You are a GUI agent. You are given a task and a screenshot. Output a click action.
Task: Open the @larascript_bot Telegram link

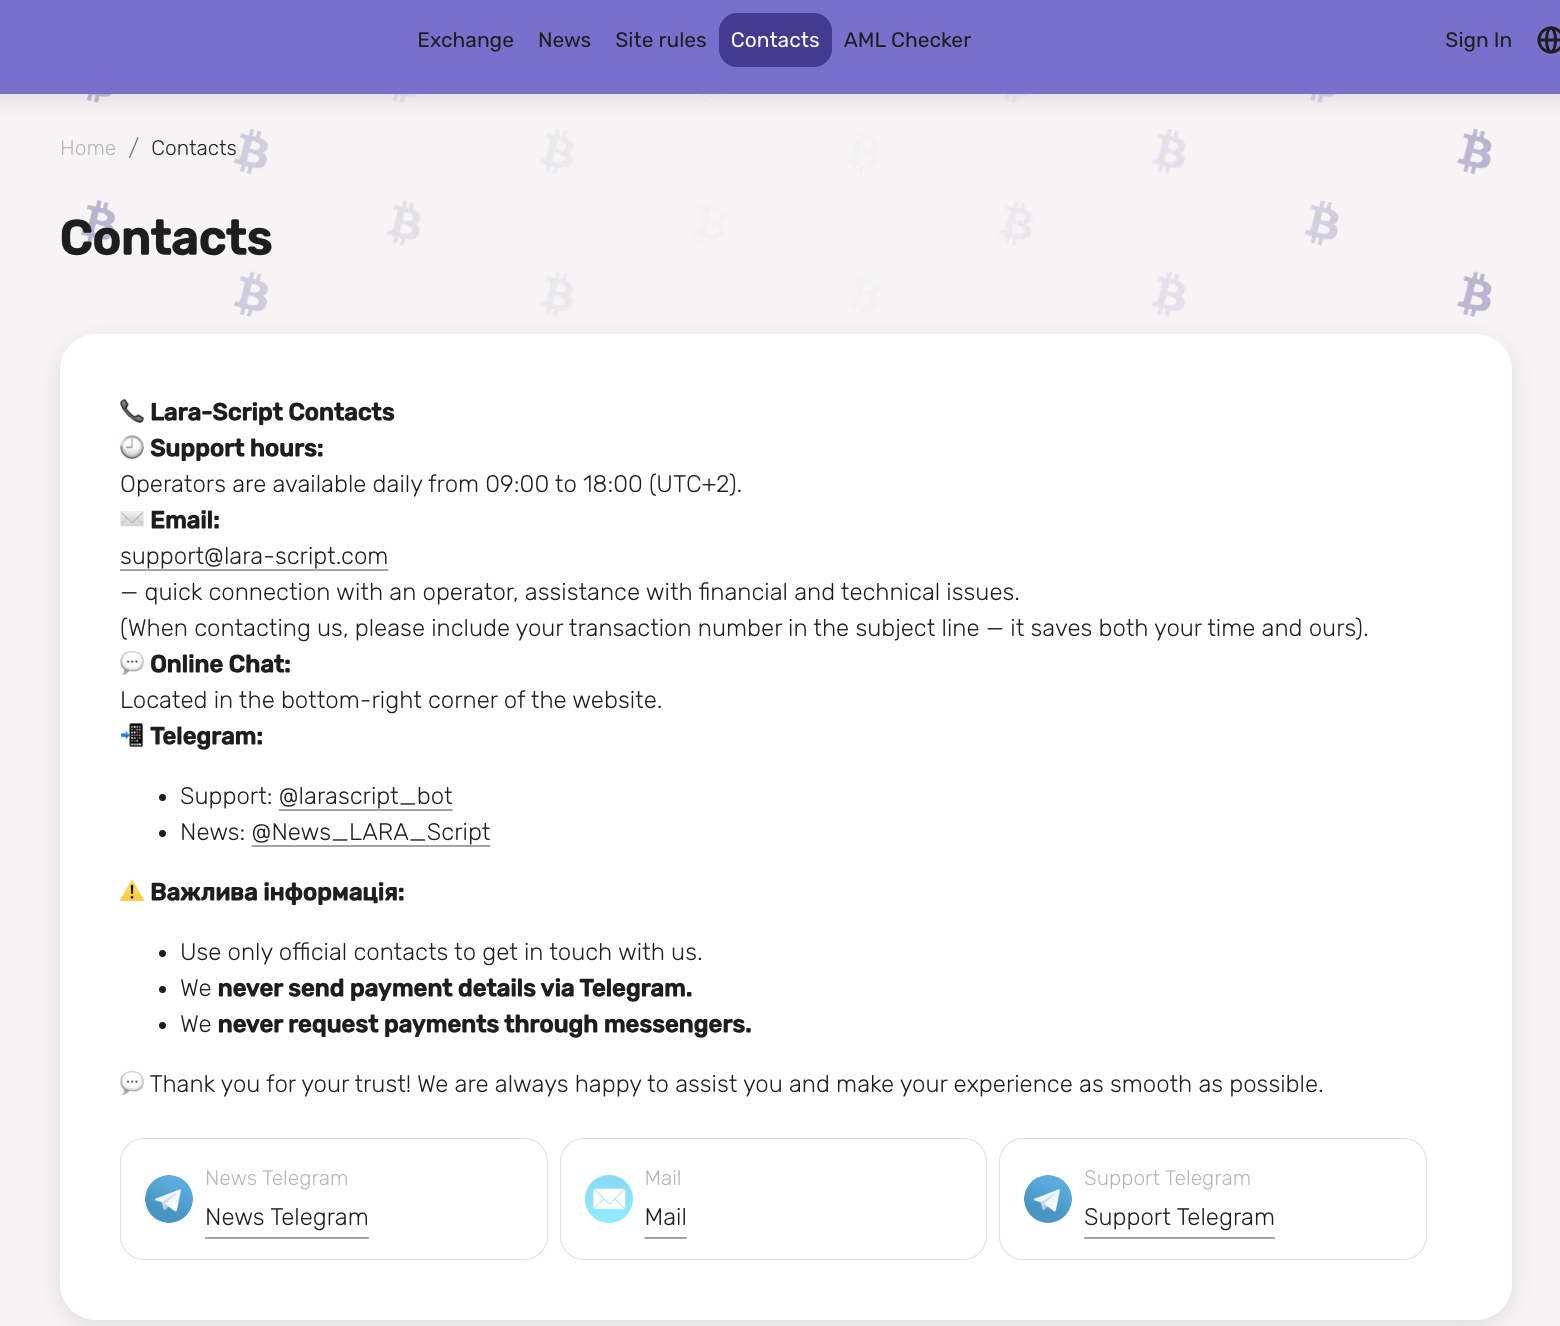(x=365, y=796)
